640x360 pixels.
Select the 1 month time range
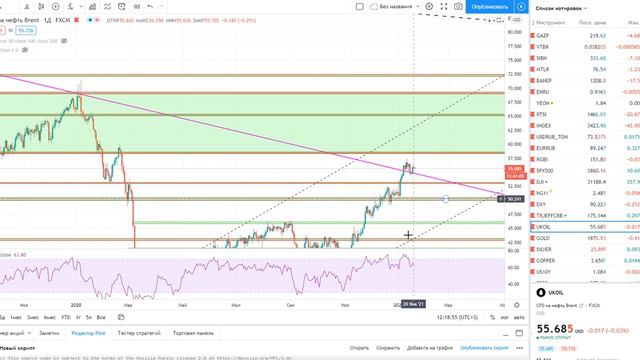(16, 317)
